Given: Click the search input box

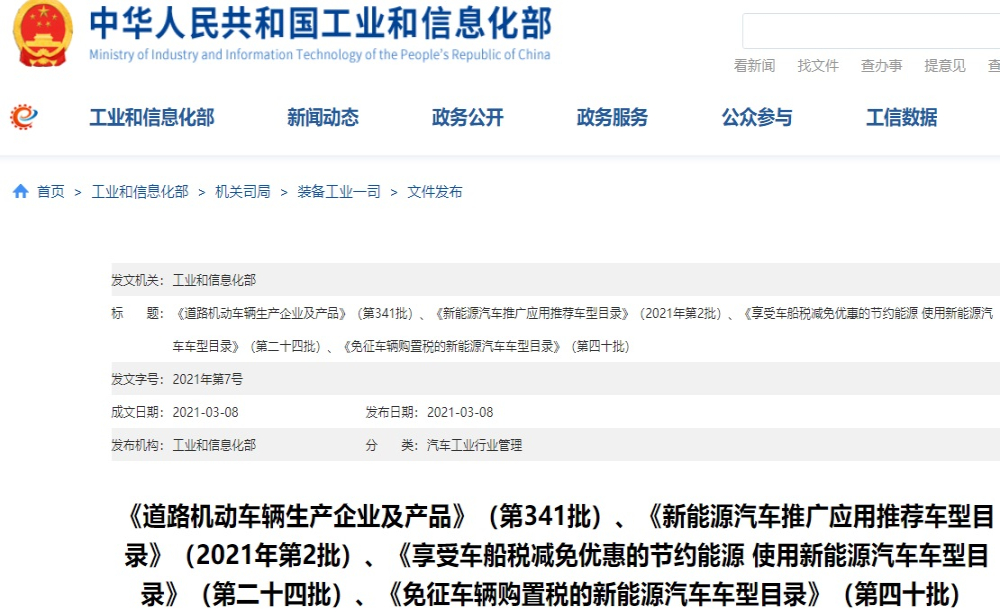Looking at the screenshot, I should coord(871,31).
